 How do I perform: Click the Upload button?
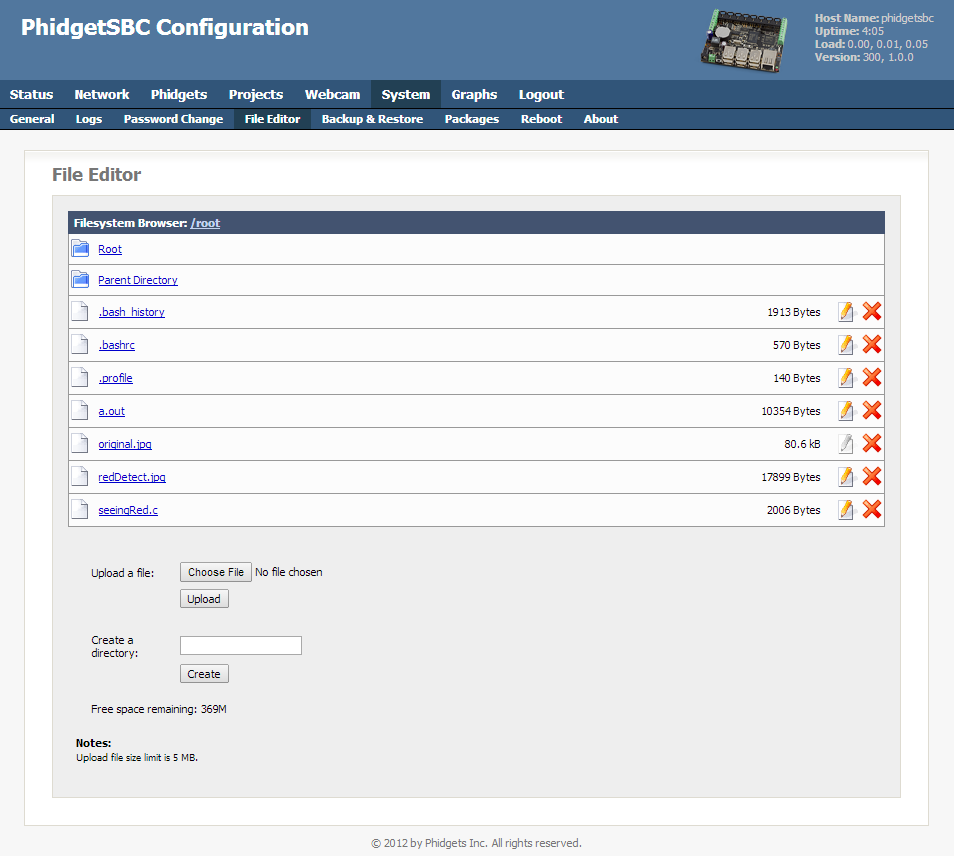pyautogui.click(x=204, y=599)
